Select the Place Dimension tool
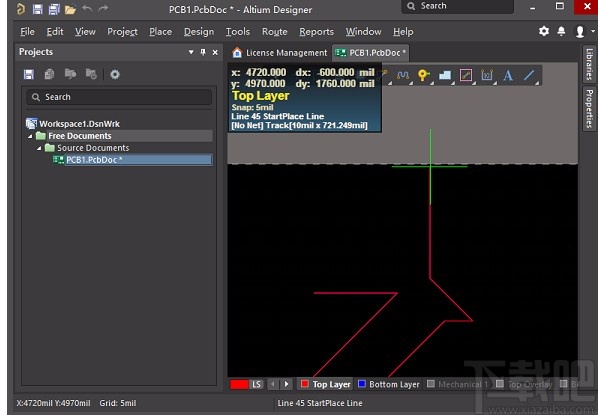This screenshot has height=415, width=598. [487, 75]
